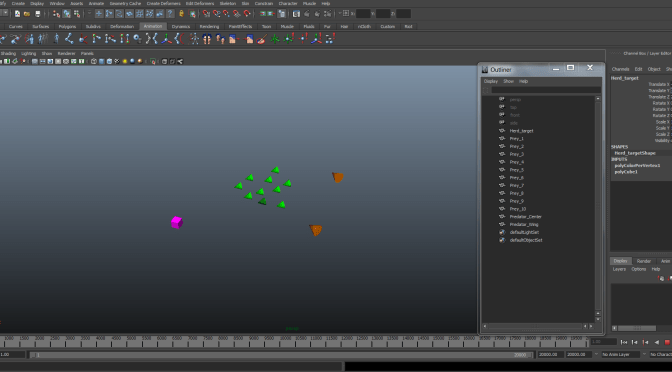This screenshot has width=672, height=372.
Task: Click the wireframe cube icon in the viewport toolbar
Action: 94,61
